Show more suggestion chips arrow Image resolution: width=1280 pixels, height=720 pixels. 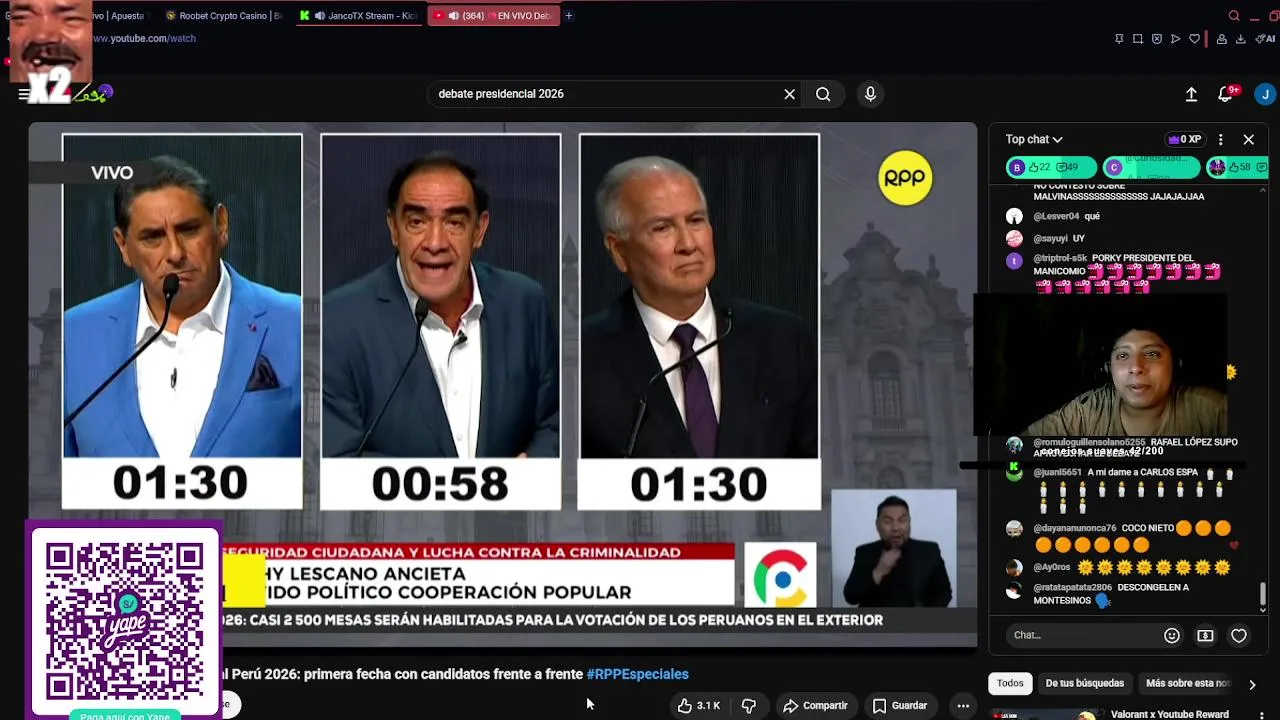click(1252, 685)
